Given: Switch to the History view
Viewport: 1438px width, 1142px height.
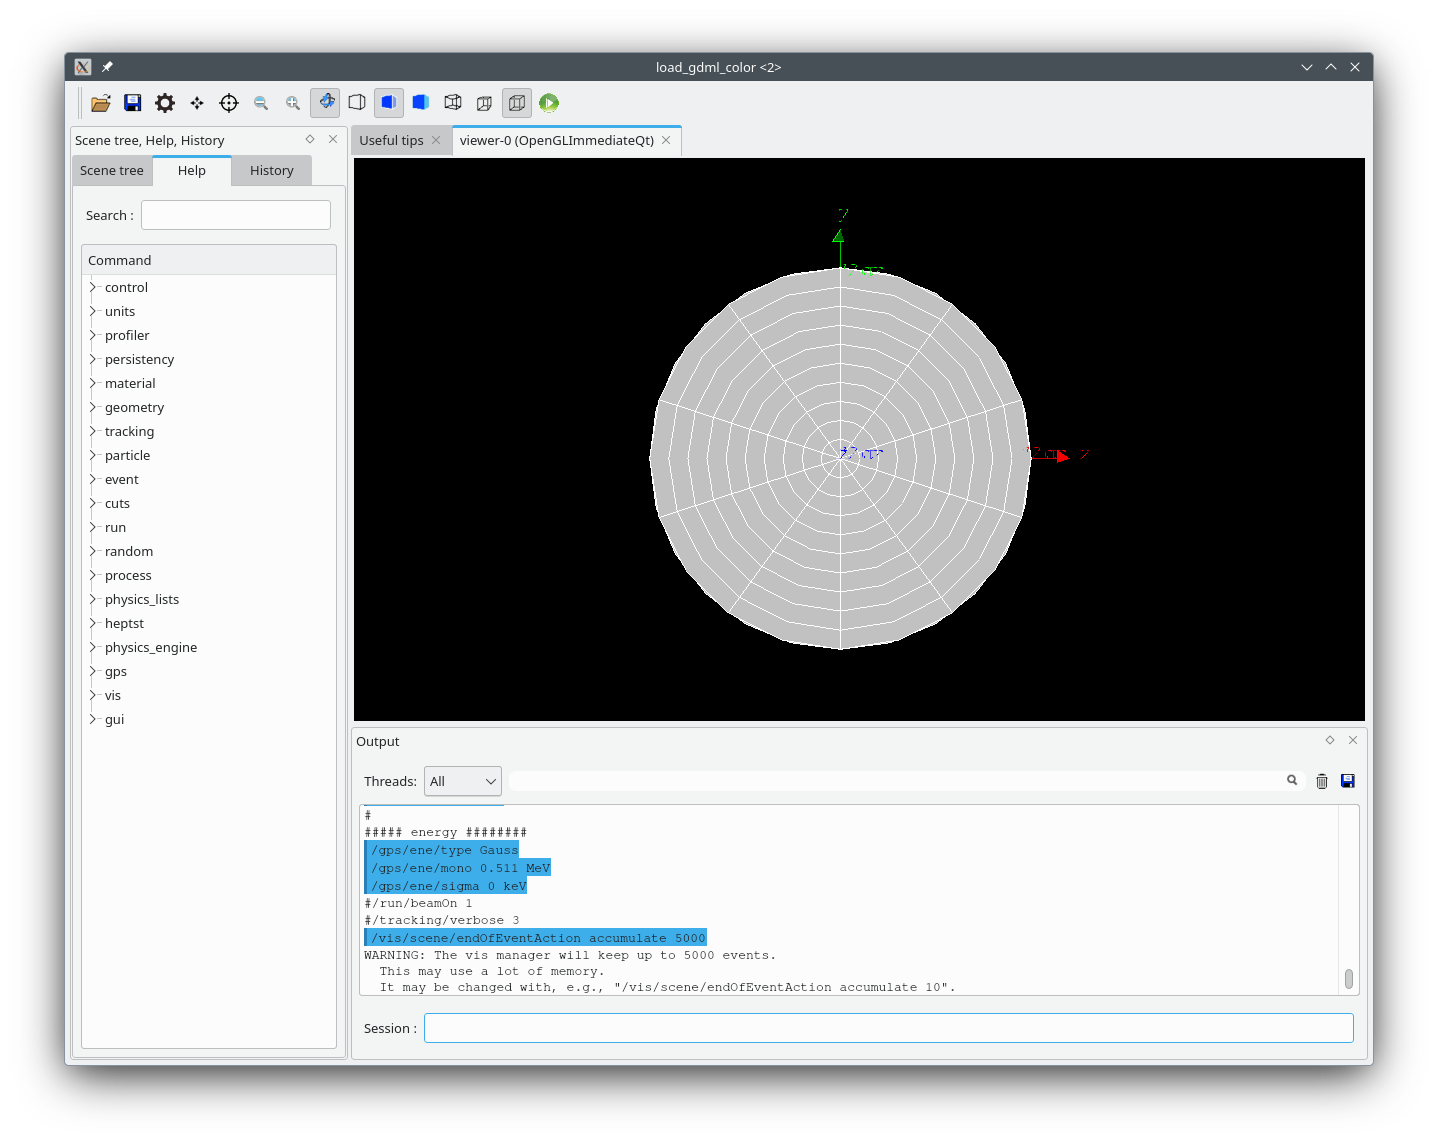Looking at the screenshot, I should pos(270,170).
